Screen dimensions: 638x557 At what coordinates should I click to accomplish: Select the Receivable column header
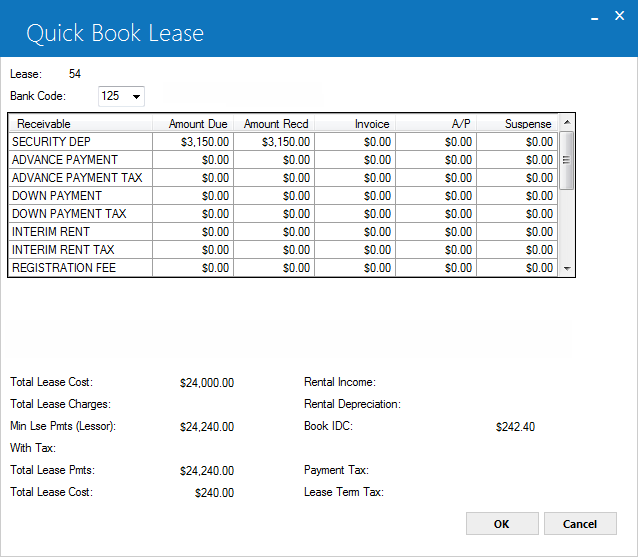[x=80, y=124]
